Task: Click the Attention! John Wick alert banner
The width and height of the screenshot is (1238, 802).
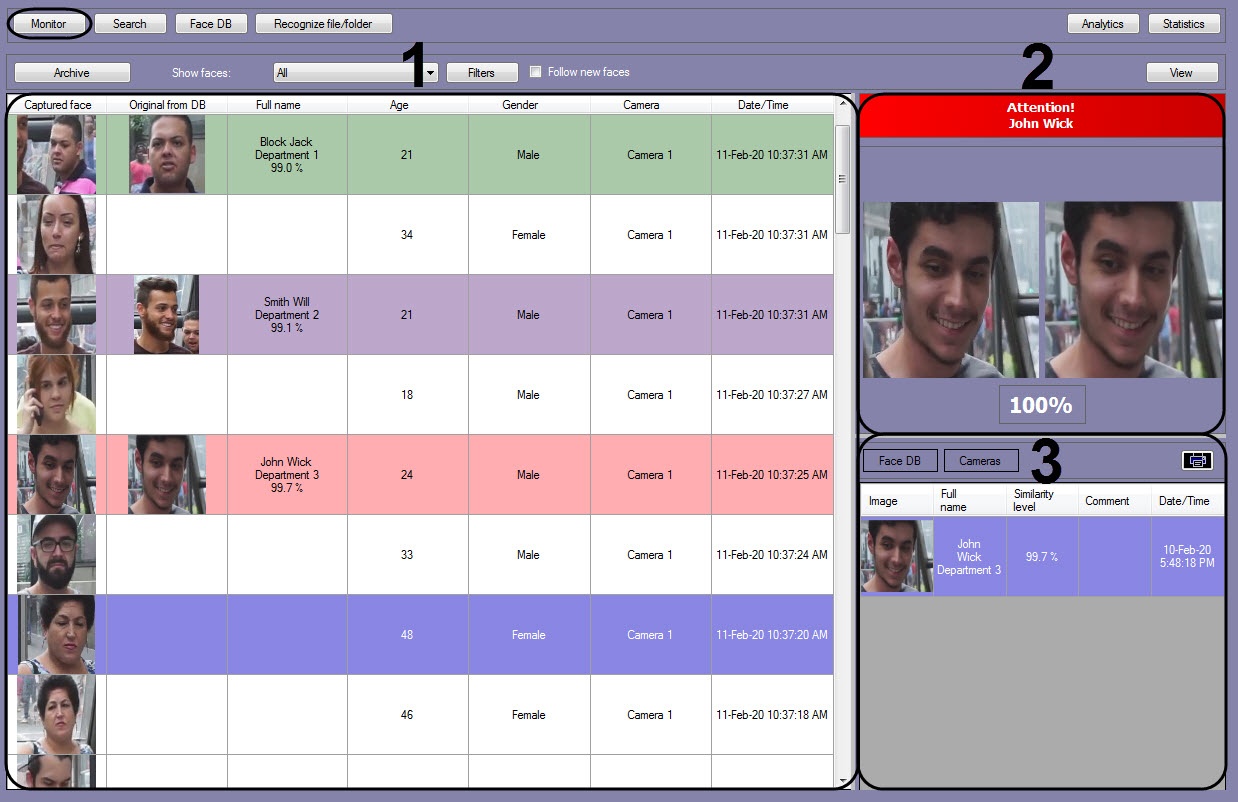Action: [x=1041, y=116]
